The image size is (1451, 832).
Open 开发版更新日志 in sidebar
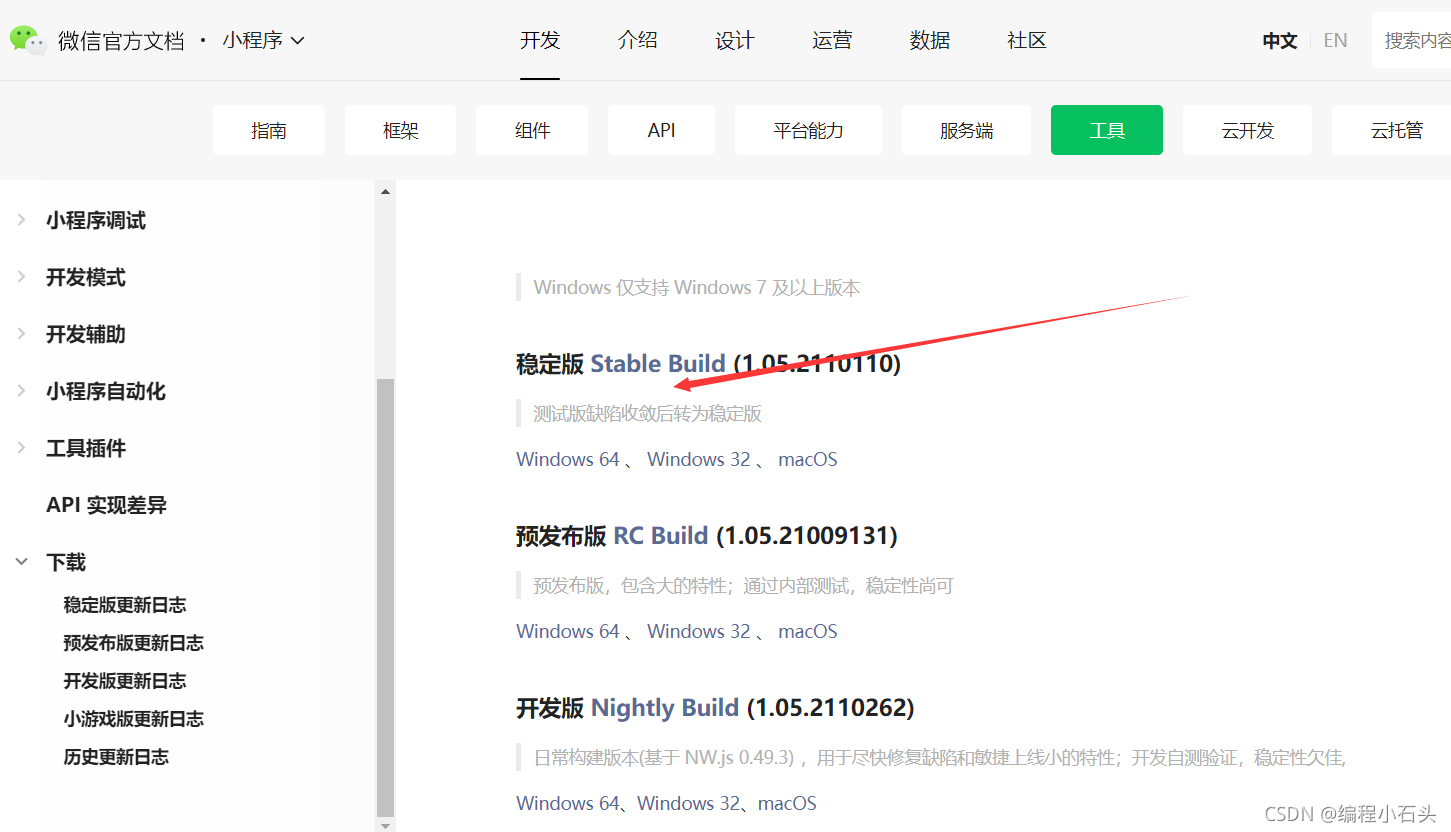125,681
